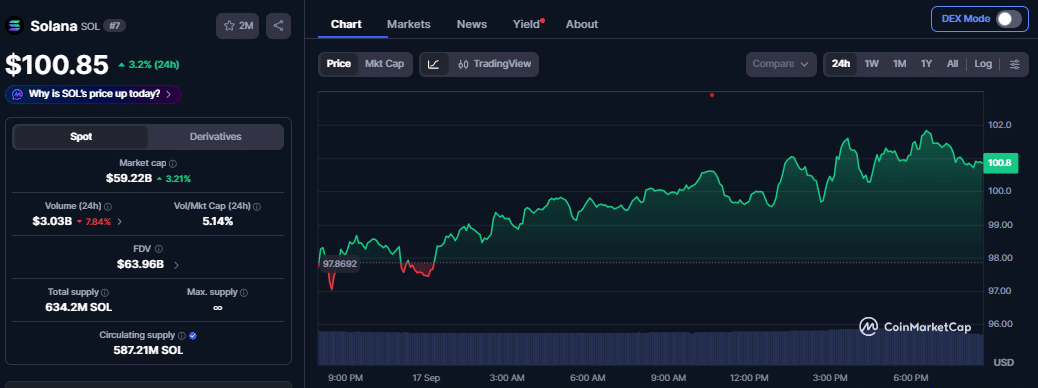Click info icon next to Circulating supply

click(x=181, y=336)
